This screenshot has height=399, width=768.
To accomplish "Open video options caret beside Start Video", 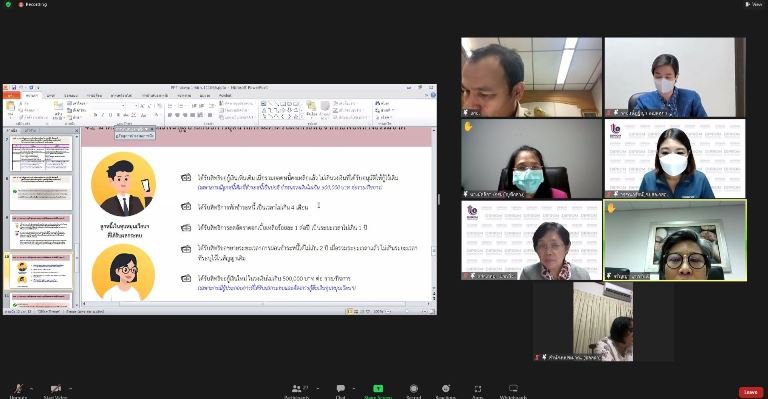I will click(71, 389).
